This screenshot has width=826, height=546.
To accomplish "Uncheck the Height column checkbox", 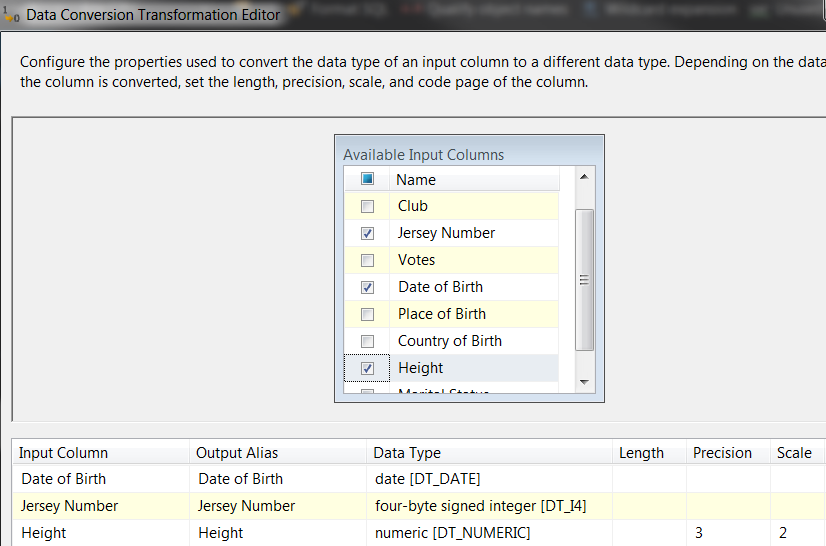I will coord(367,368).
